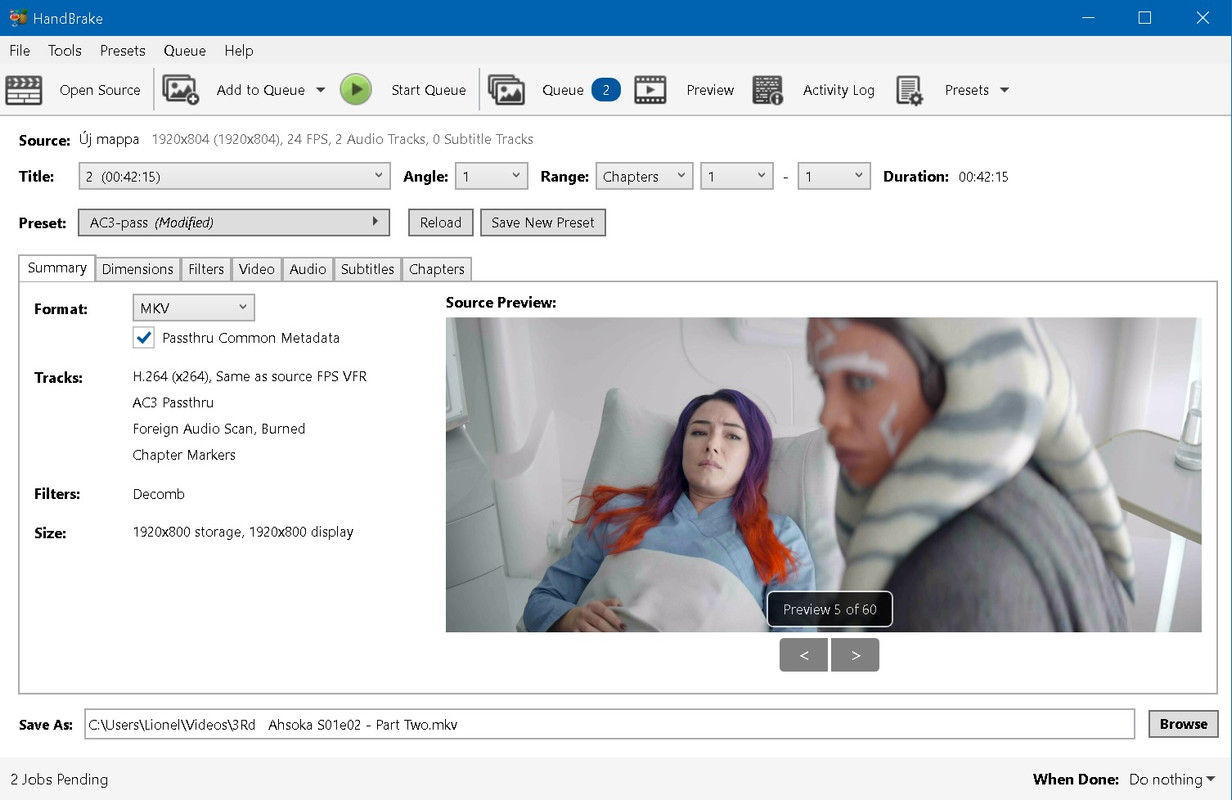This screenshot has height=800, width=1232.
Task: Click the Preview film icon
Action: 650,90
